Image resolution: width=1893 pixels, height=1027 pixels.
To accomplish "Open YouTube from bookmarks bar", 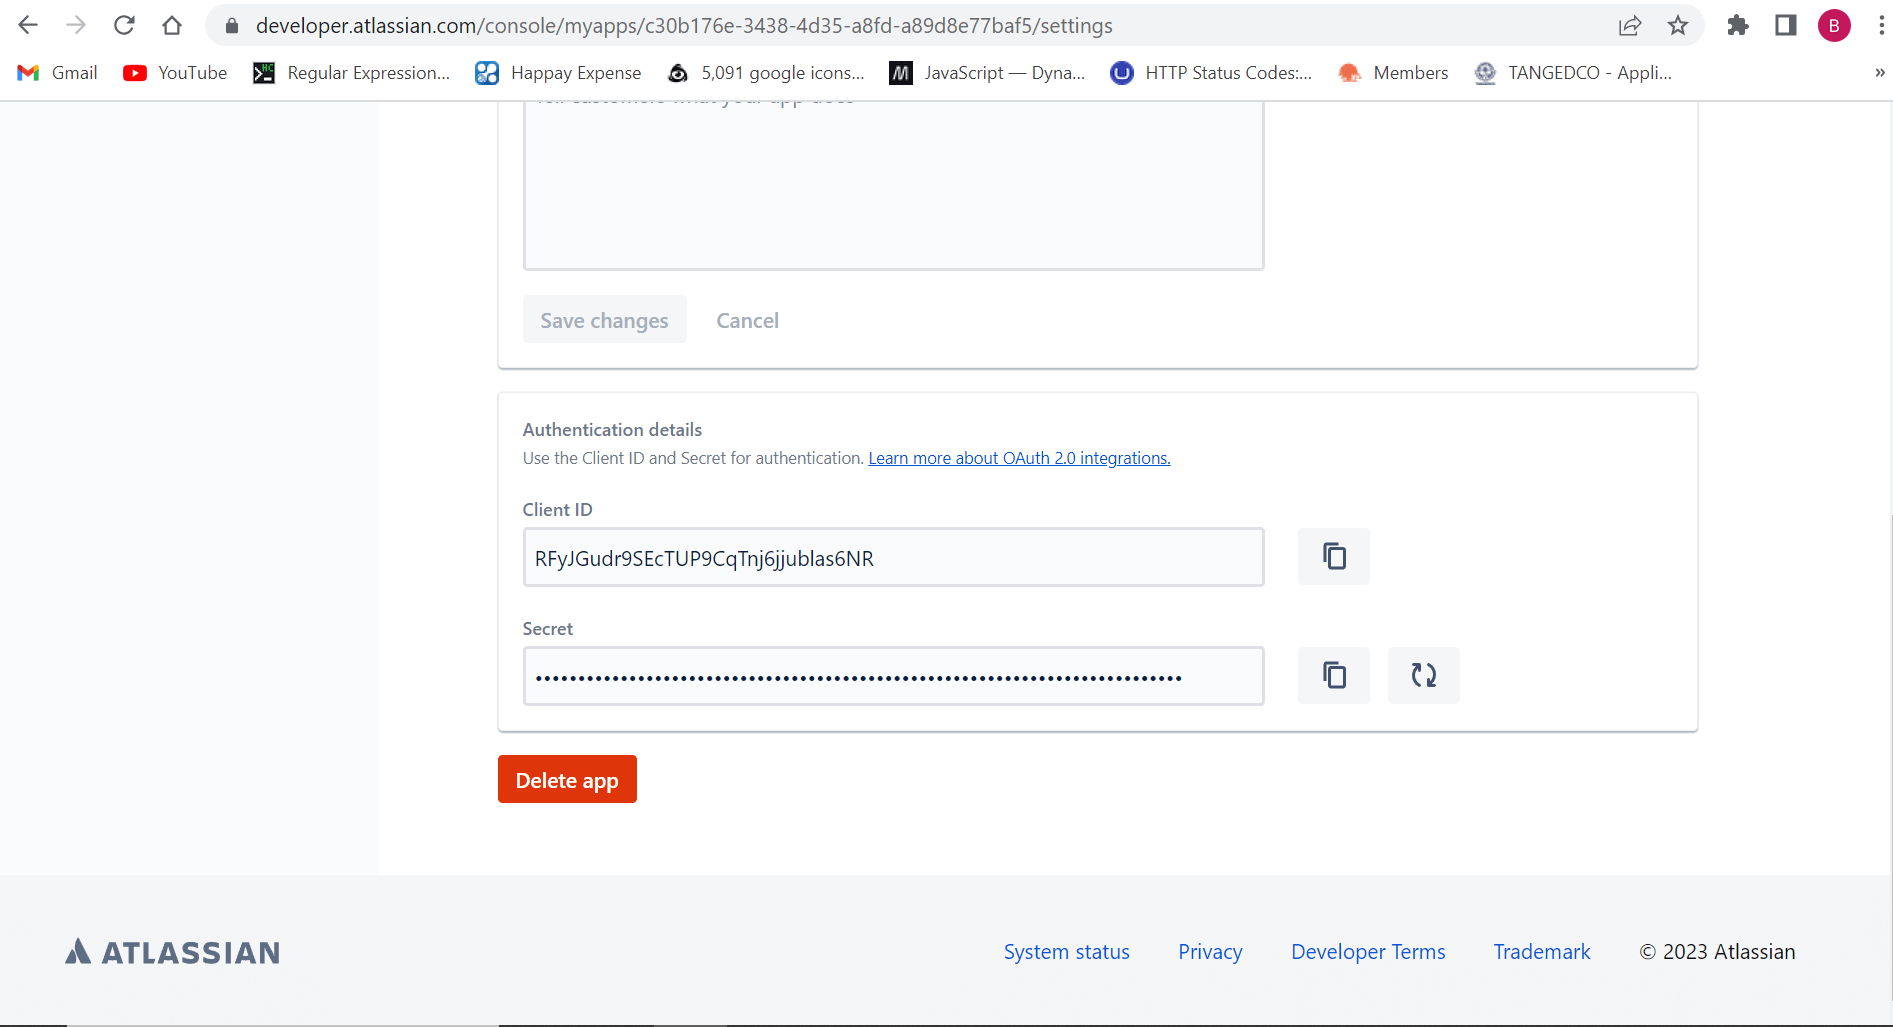I will (175, 72).
